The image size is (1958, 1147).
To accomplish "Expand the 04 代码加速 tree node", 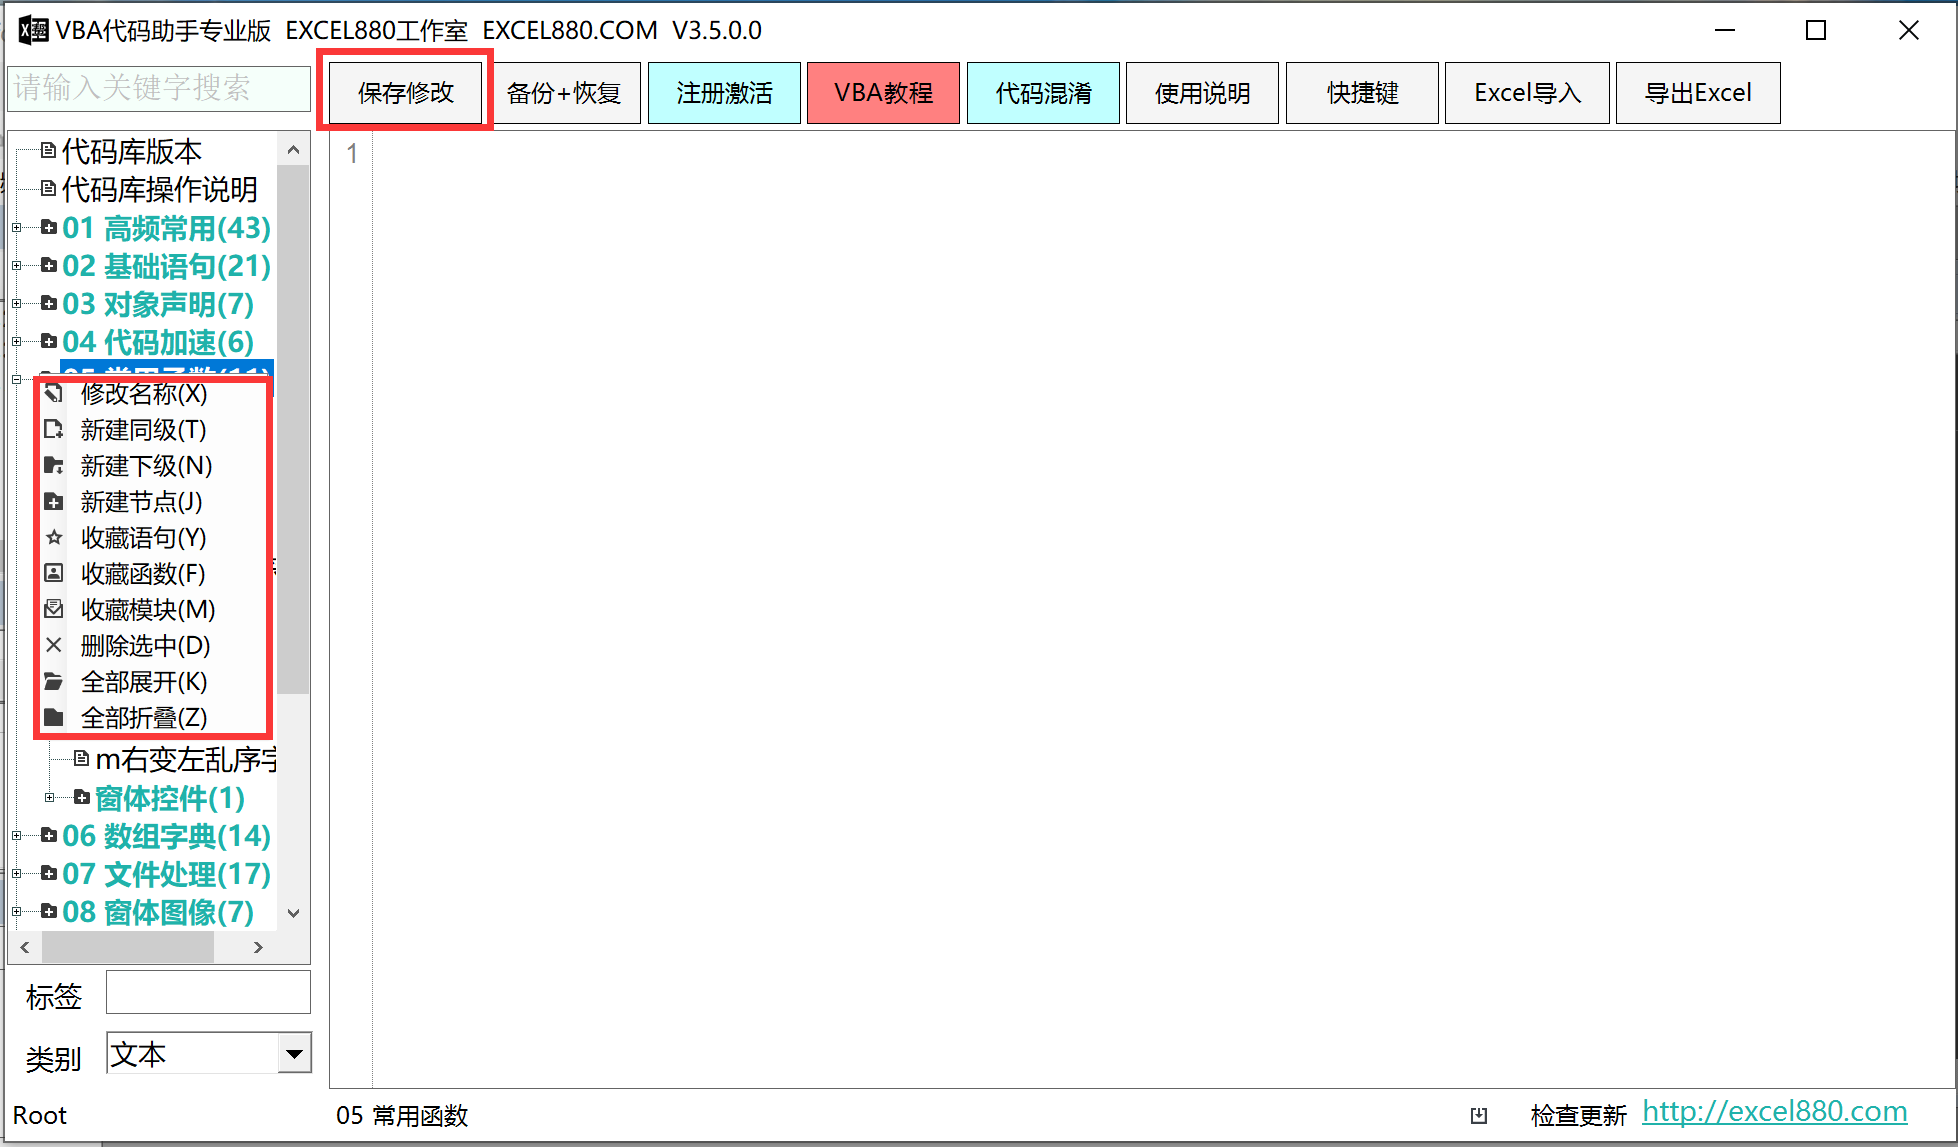I will click(17, 342).
